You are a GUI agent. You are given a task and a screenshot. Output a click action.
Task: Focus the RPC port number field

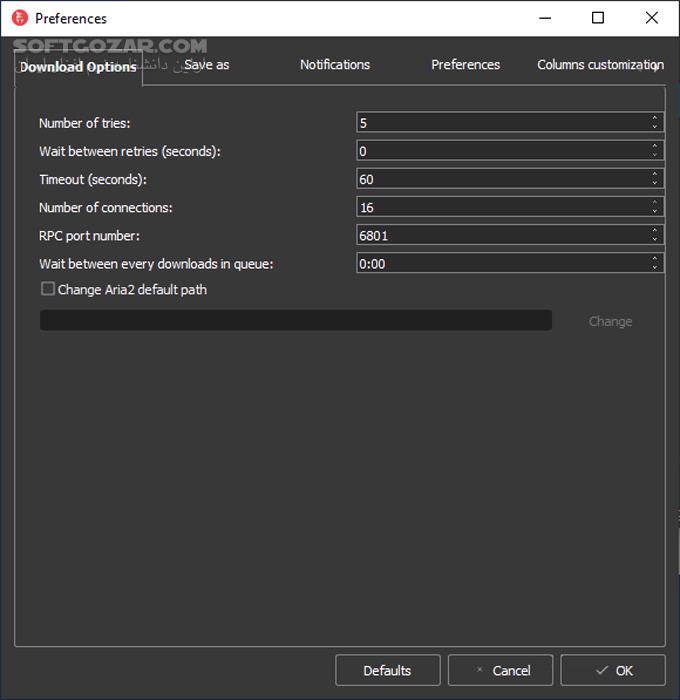500,235
